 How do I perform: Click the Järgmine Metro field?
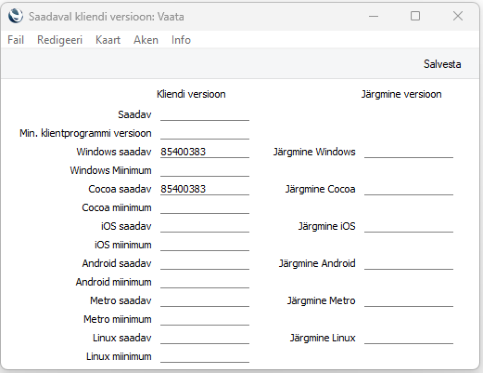click(x=409, y=301)
